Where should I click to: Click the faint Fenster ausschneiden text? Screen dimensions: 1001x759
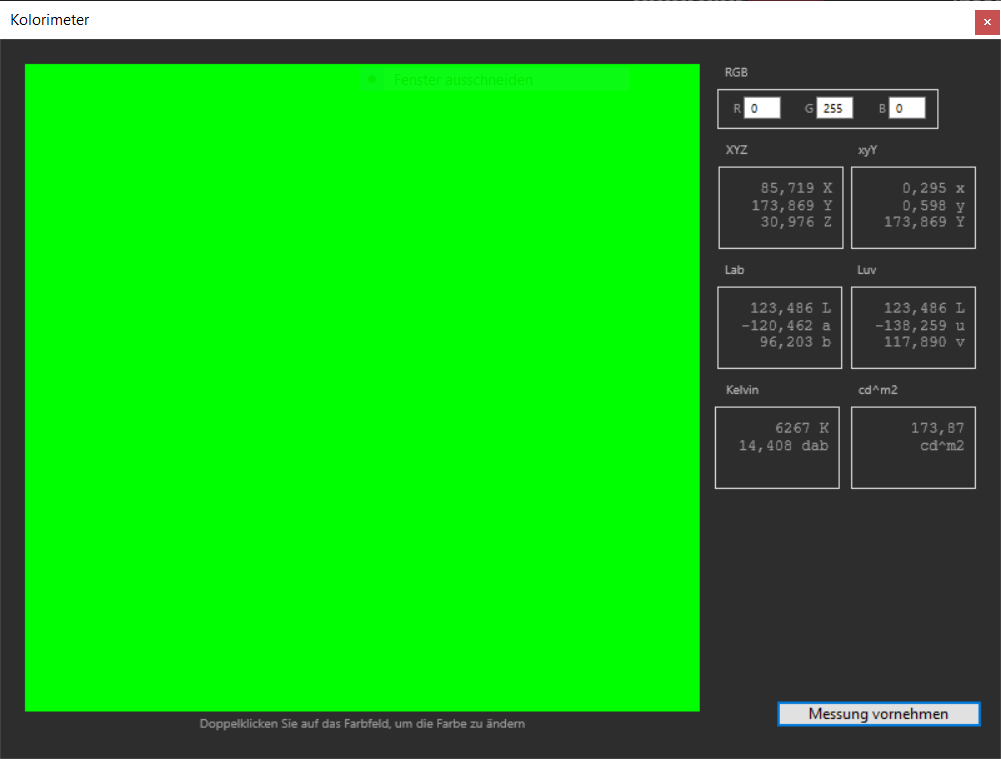(463, 80)
